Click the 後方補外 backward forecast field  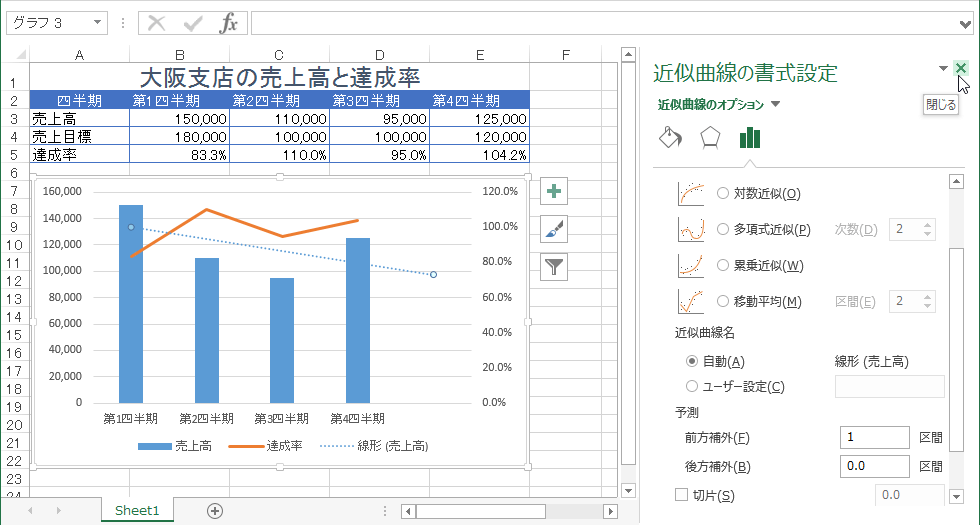[x=874, y=466]
